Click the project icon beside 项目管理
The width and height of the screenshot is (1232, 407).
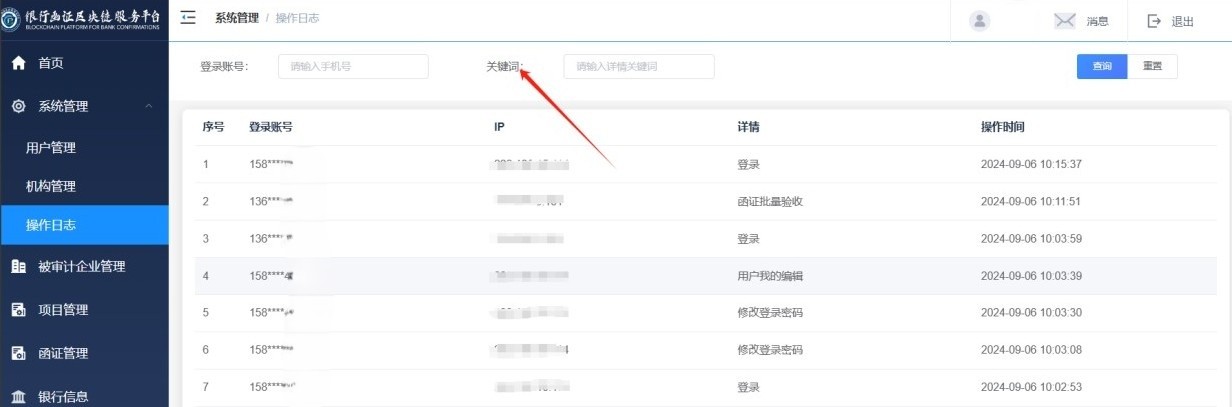point(18,310)
